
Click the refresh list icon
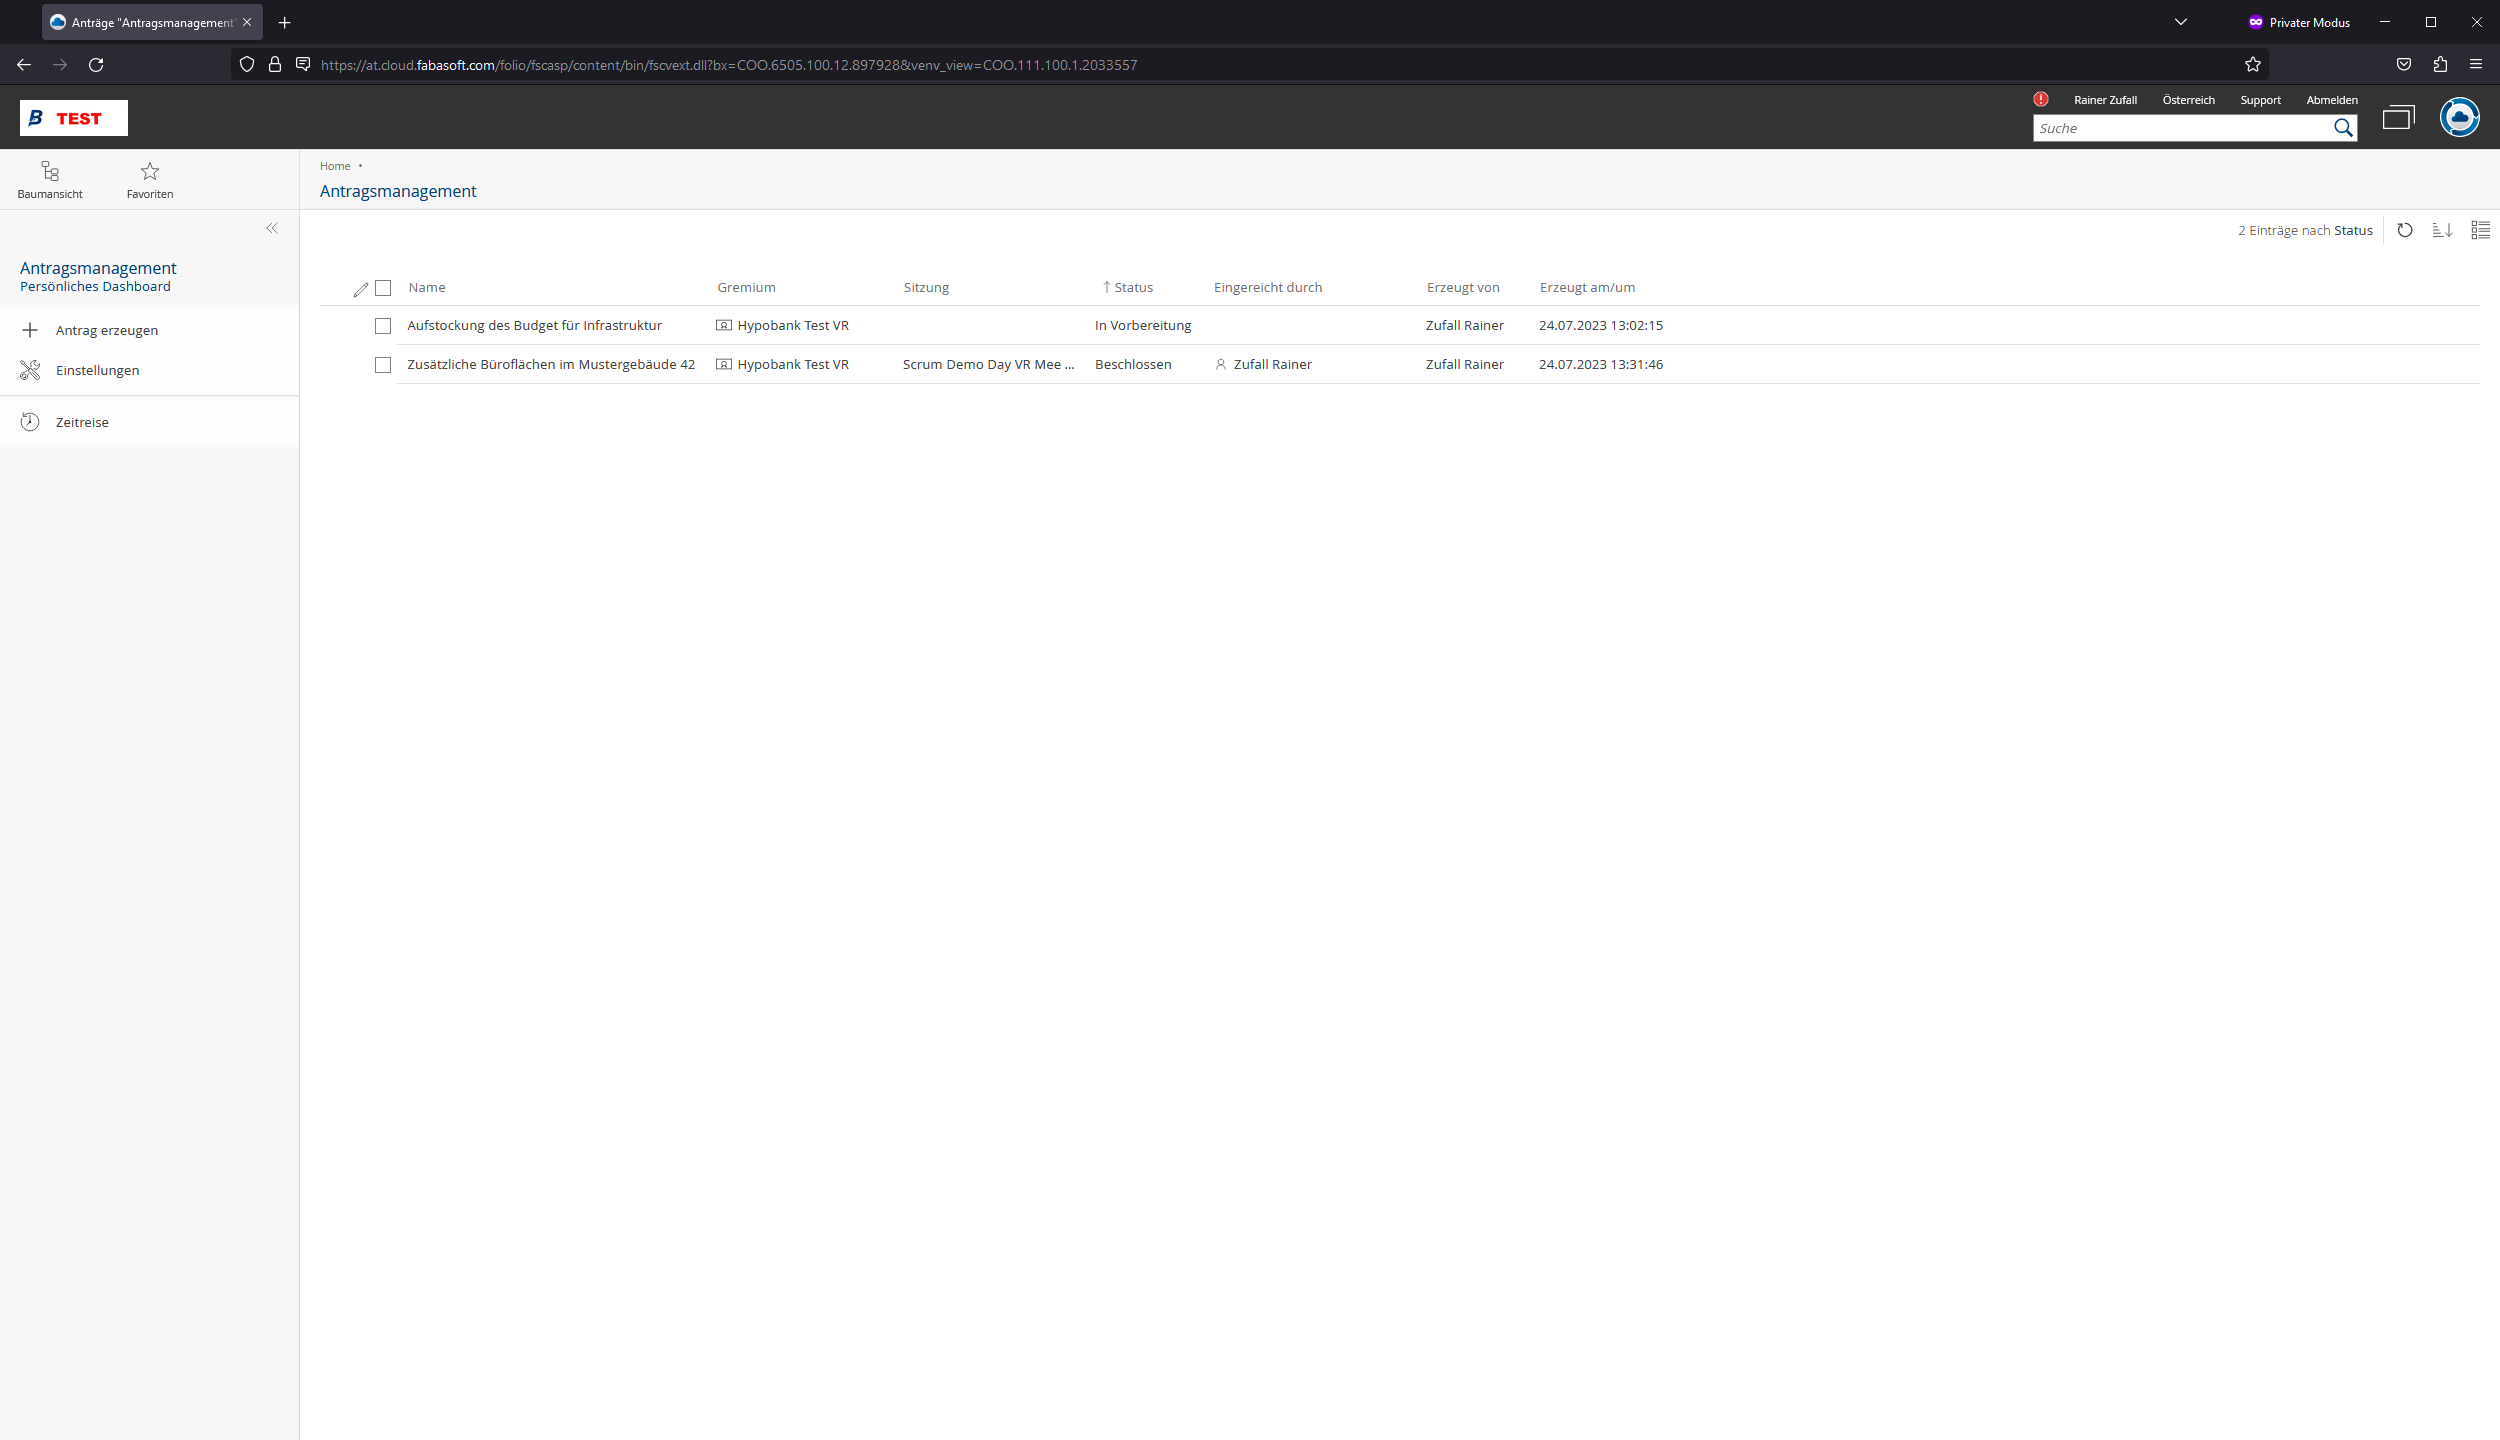tap(2405, 230)
